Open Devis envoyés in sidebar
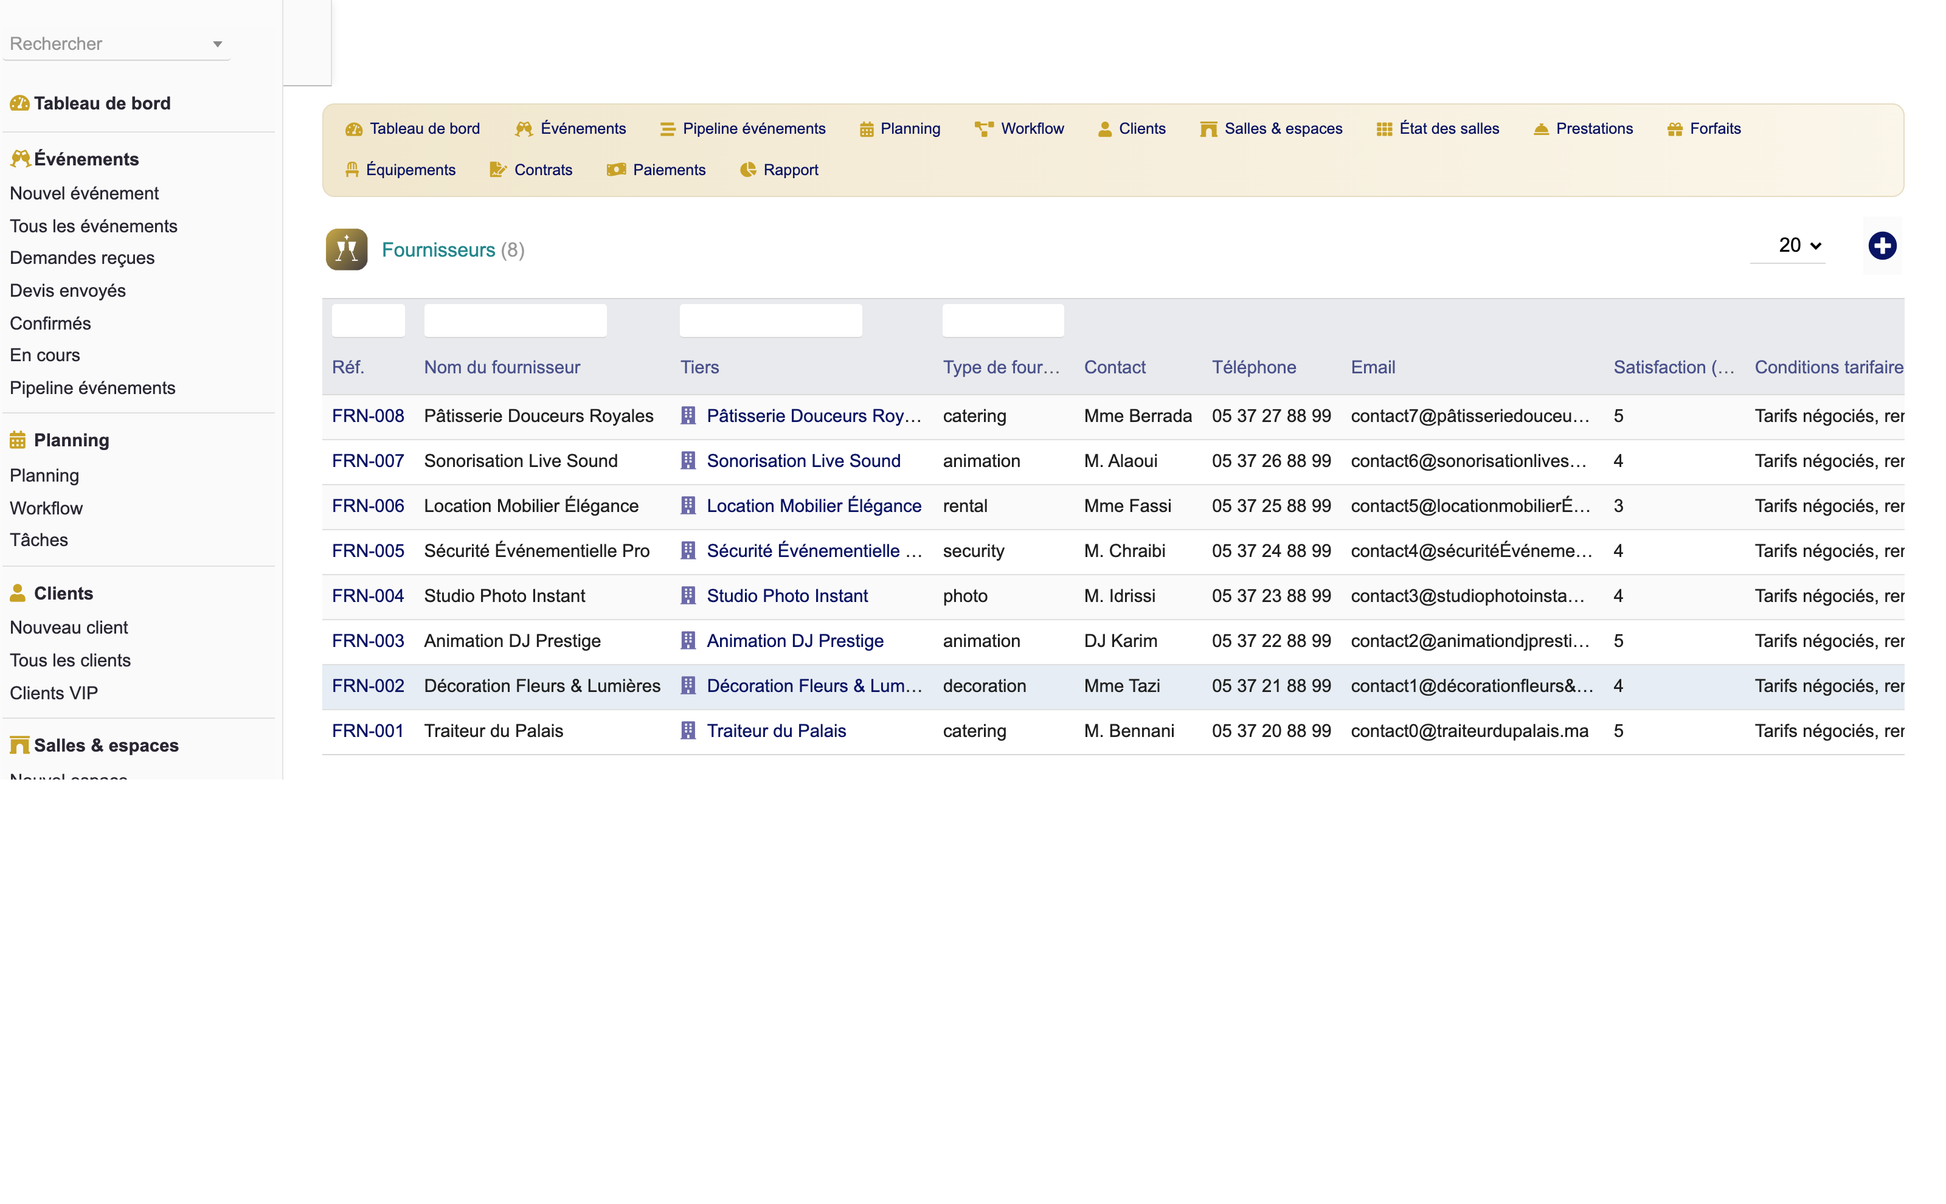This screenshot has width=1946, height=1204. (x=68, y=291)
